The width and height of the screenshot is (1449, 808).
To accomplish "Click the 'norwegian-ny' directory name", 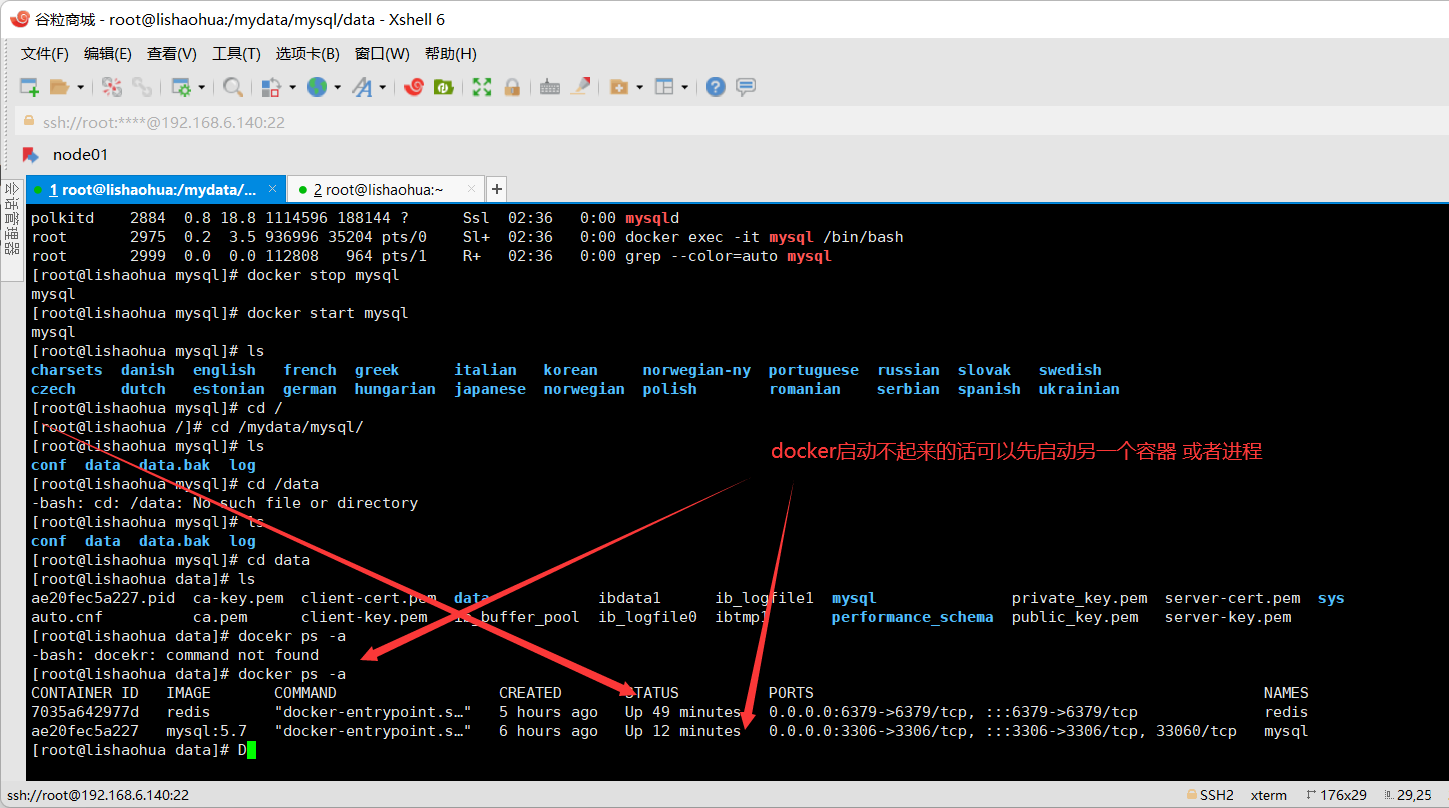I will coord(696,370).
